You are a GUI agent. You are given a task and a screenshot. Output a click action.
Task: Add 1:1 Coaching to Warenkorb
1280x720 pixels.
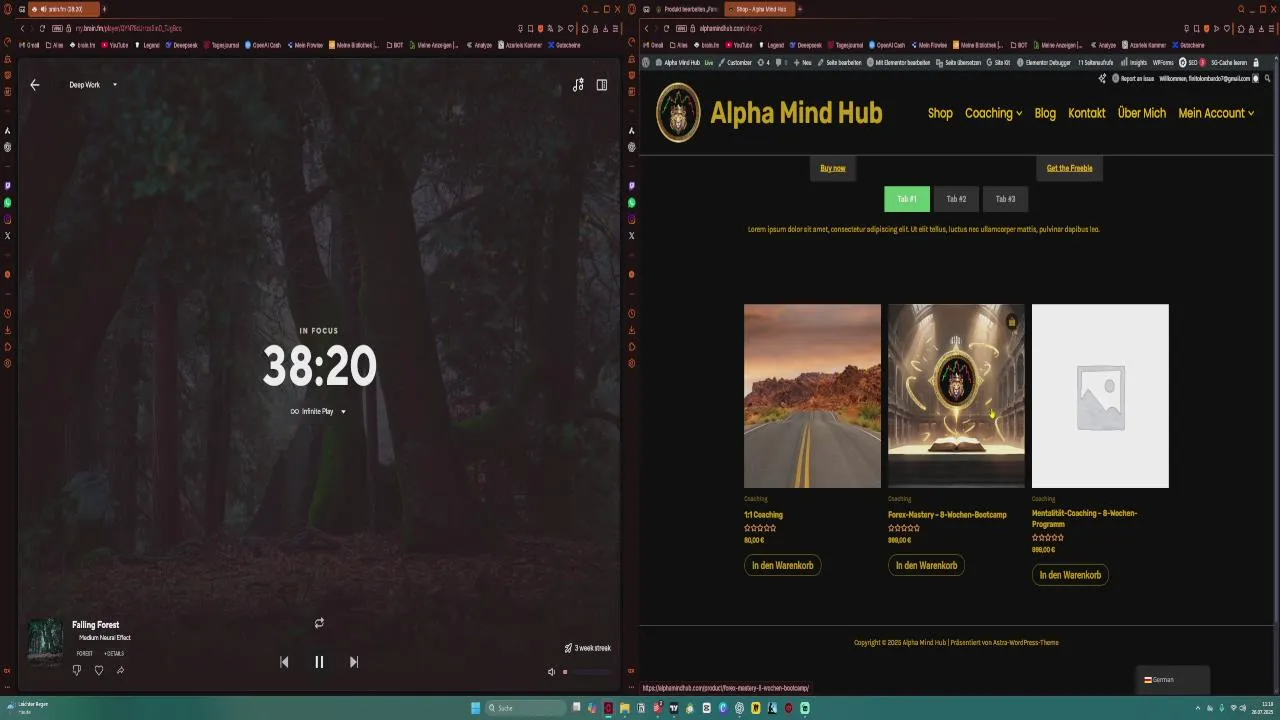pos(782,565)
